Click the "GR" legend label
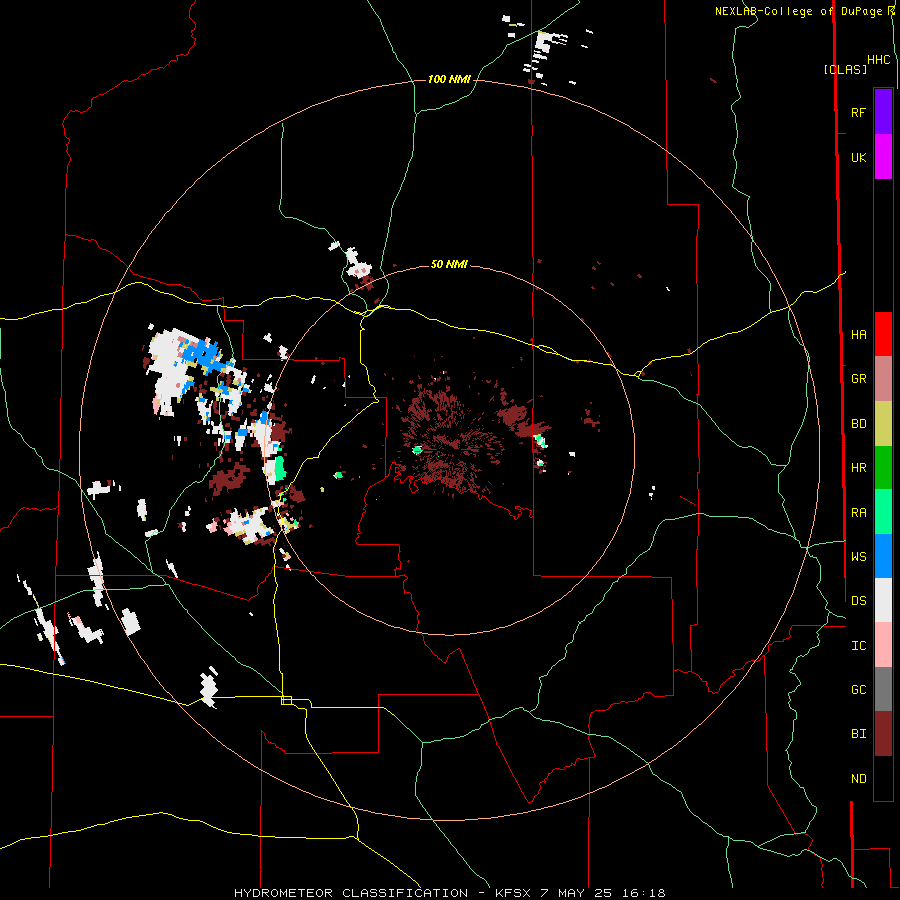 (x=859, y=379)
